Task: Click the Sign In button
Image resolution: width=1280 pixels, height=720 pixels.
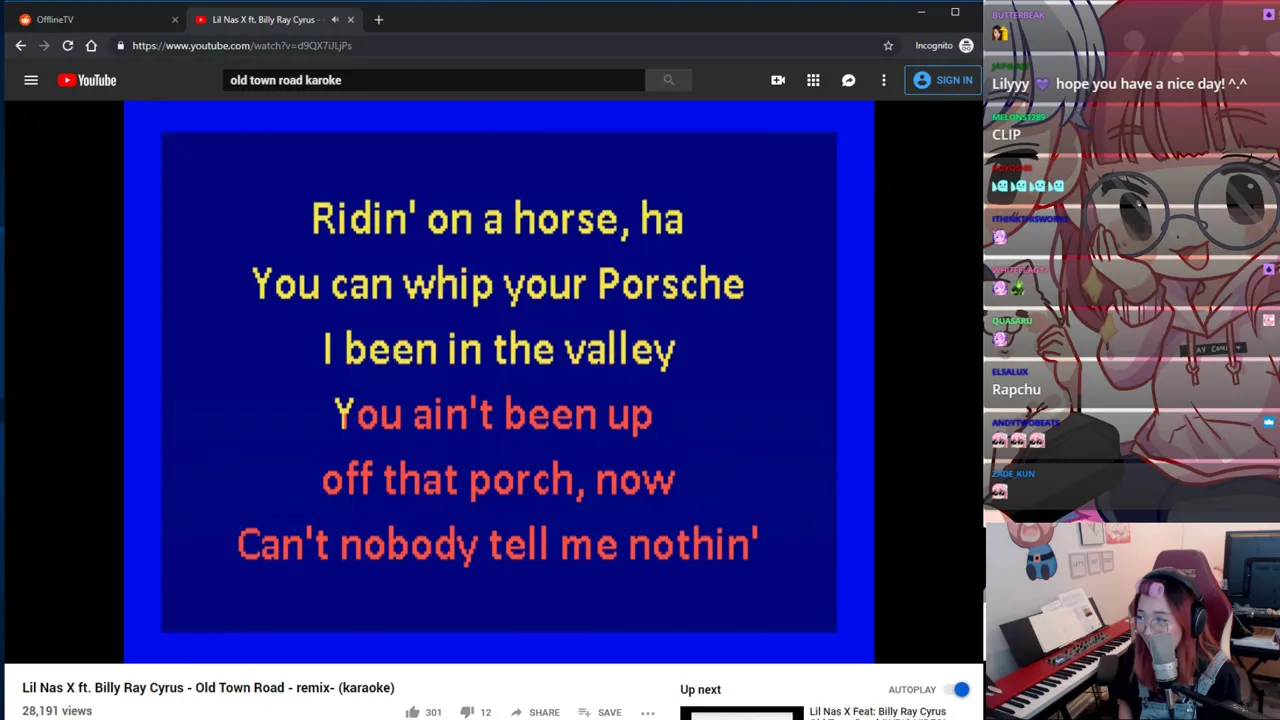Action: tap(943, 80)
